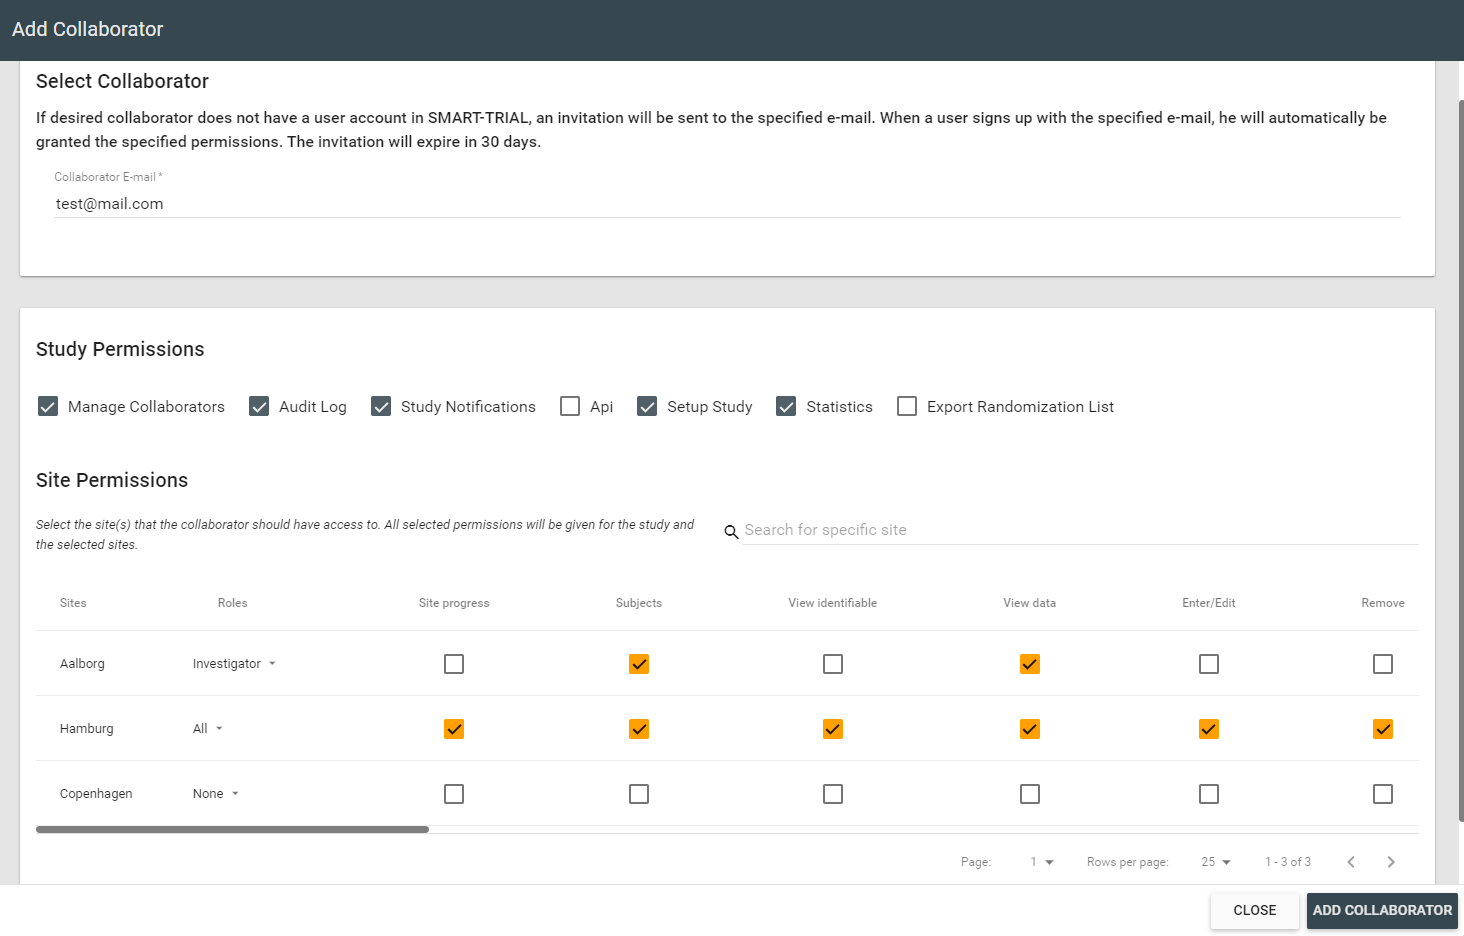
Task: Open the Page number dropdown
Action: (1040, 861)
